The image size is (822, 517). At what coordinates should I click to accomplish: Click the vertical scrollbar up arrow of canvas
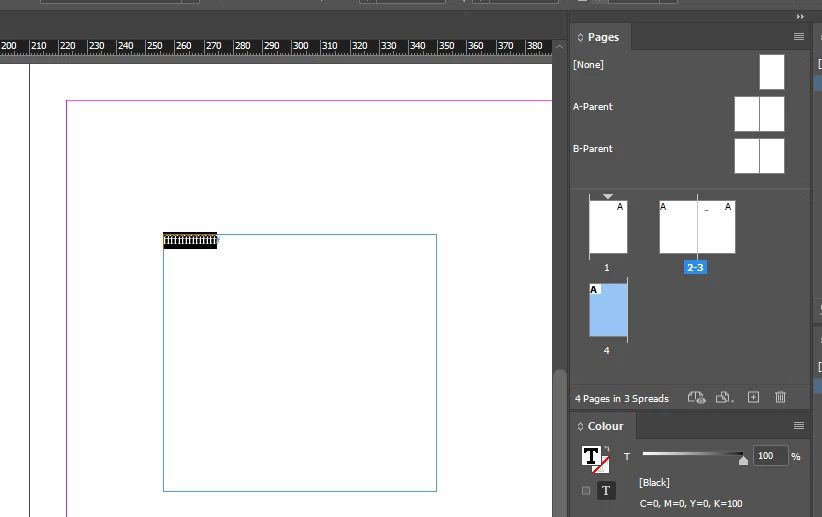point(559,47)
